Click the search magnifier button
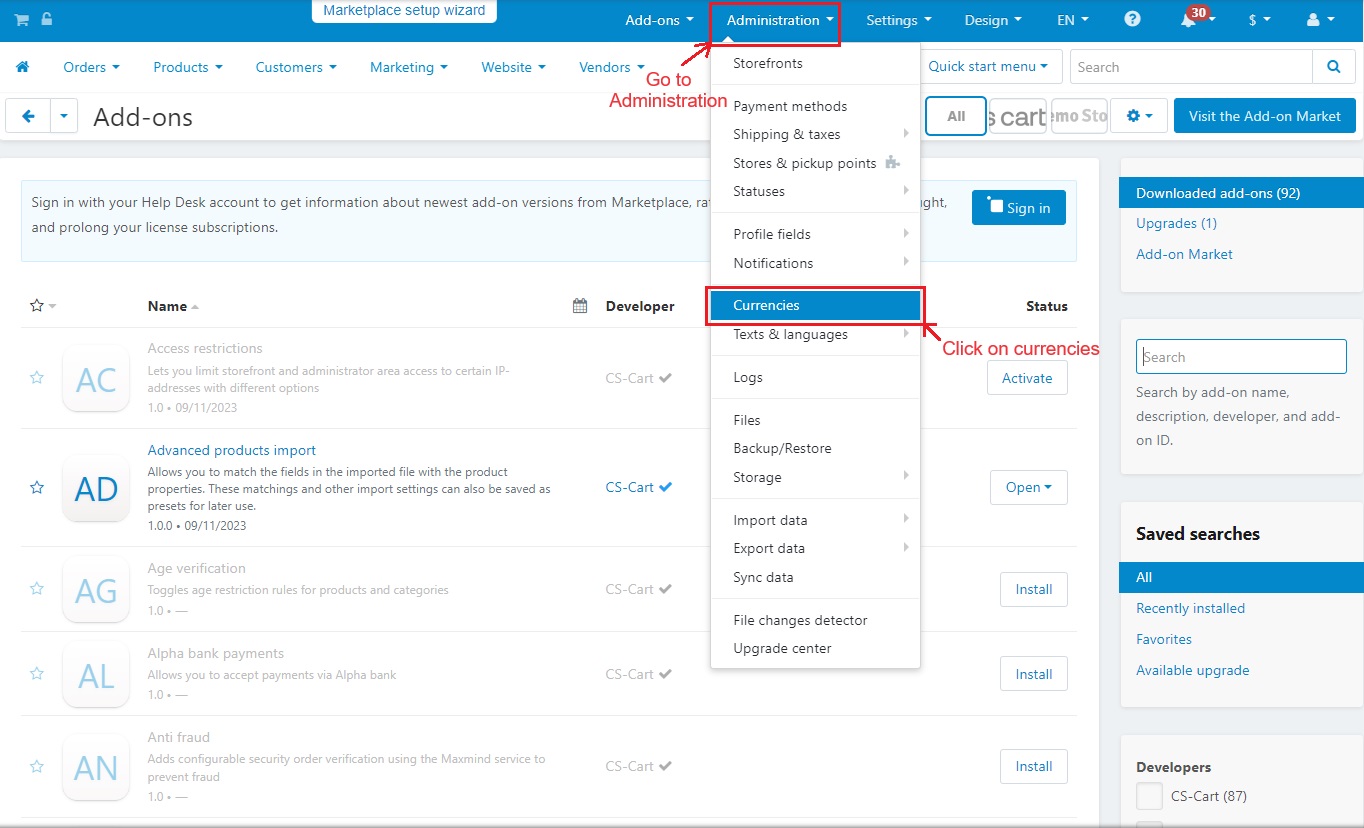The width and height of the screenshot is (1364, 828). (x=1333, y=67)
